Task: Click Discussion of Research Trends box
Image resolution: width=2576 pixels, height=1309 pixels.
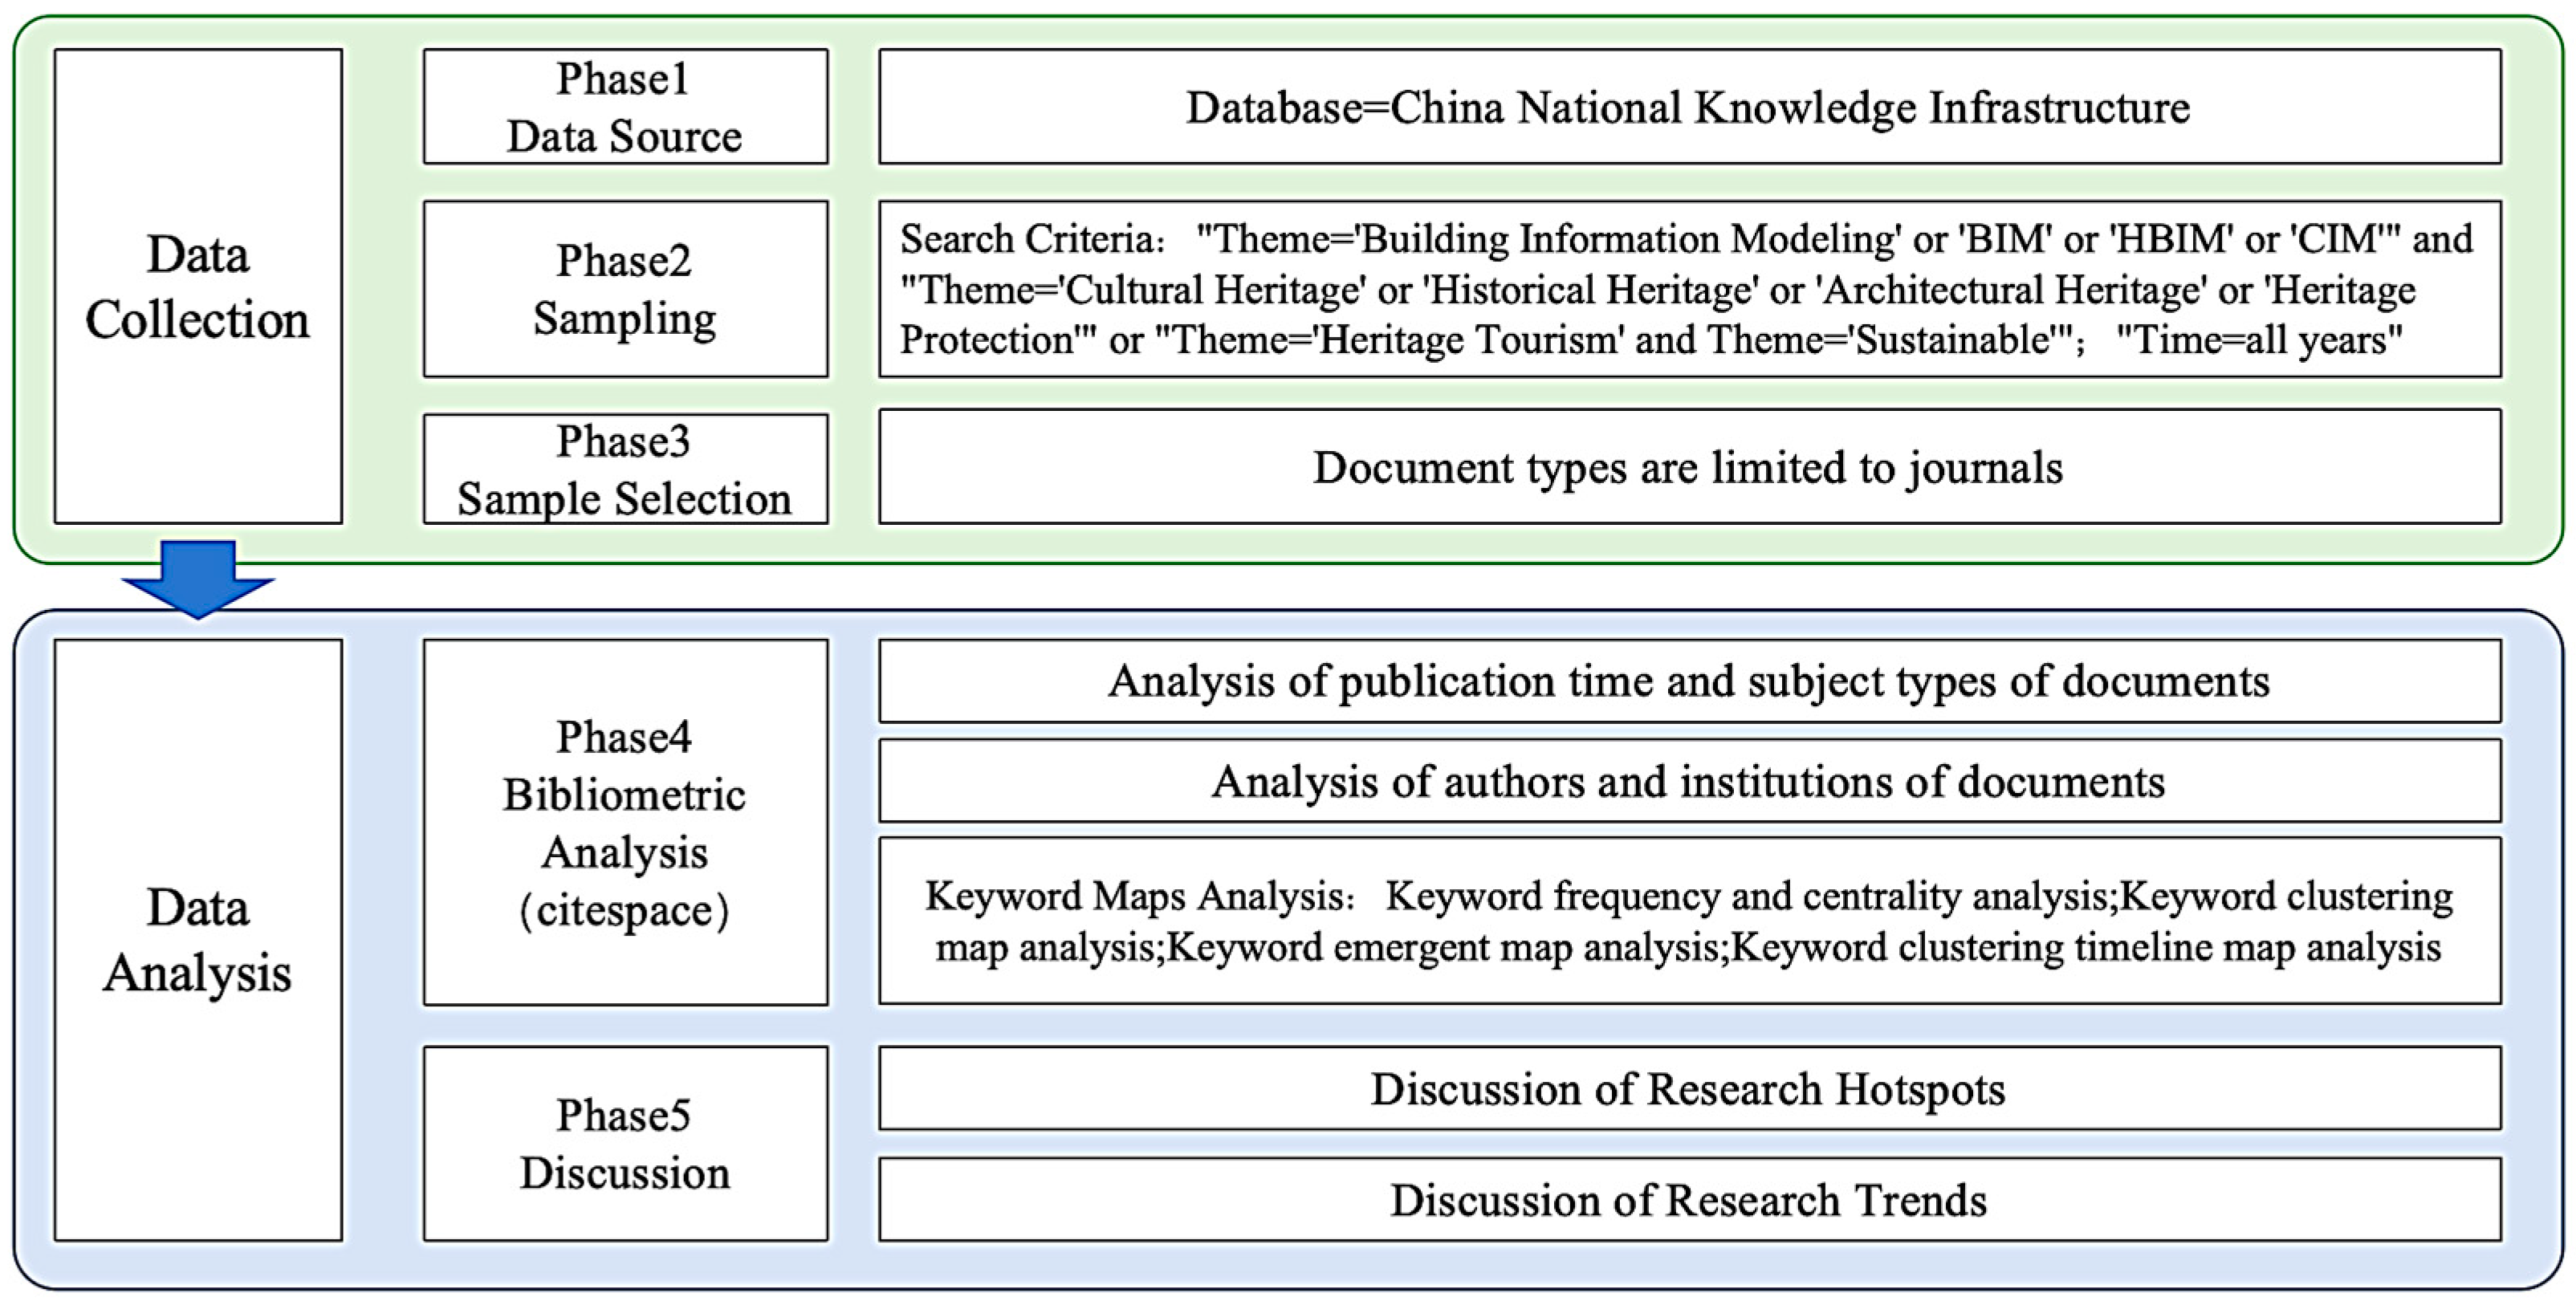Action: click(1689, 1200)
